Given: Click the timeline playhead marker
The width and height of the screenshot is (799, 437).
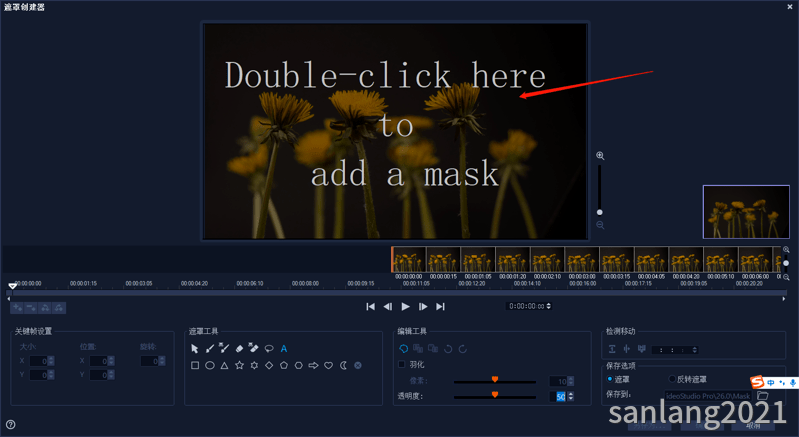Looking at the screenshot, I should click(13, 286).
